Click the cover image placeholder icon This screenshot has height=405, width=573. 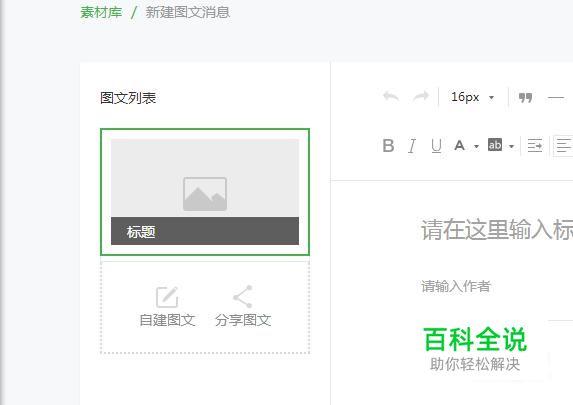(205, 194)
